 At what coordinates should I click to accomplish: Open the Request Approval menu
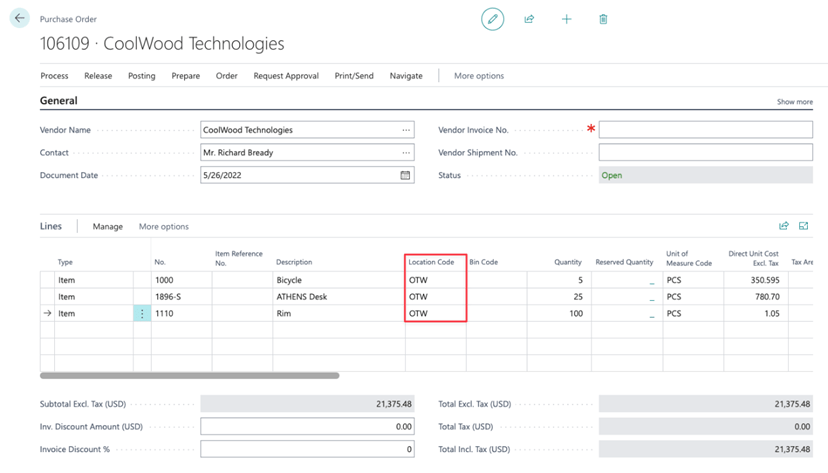coord(286,76)
